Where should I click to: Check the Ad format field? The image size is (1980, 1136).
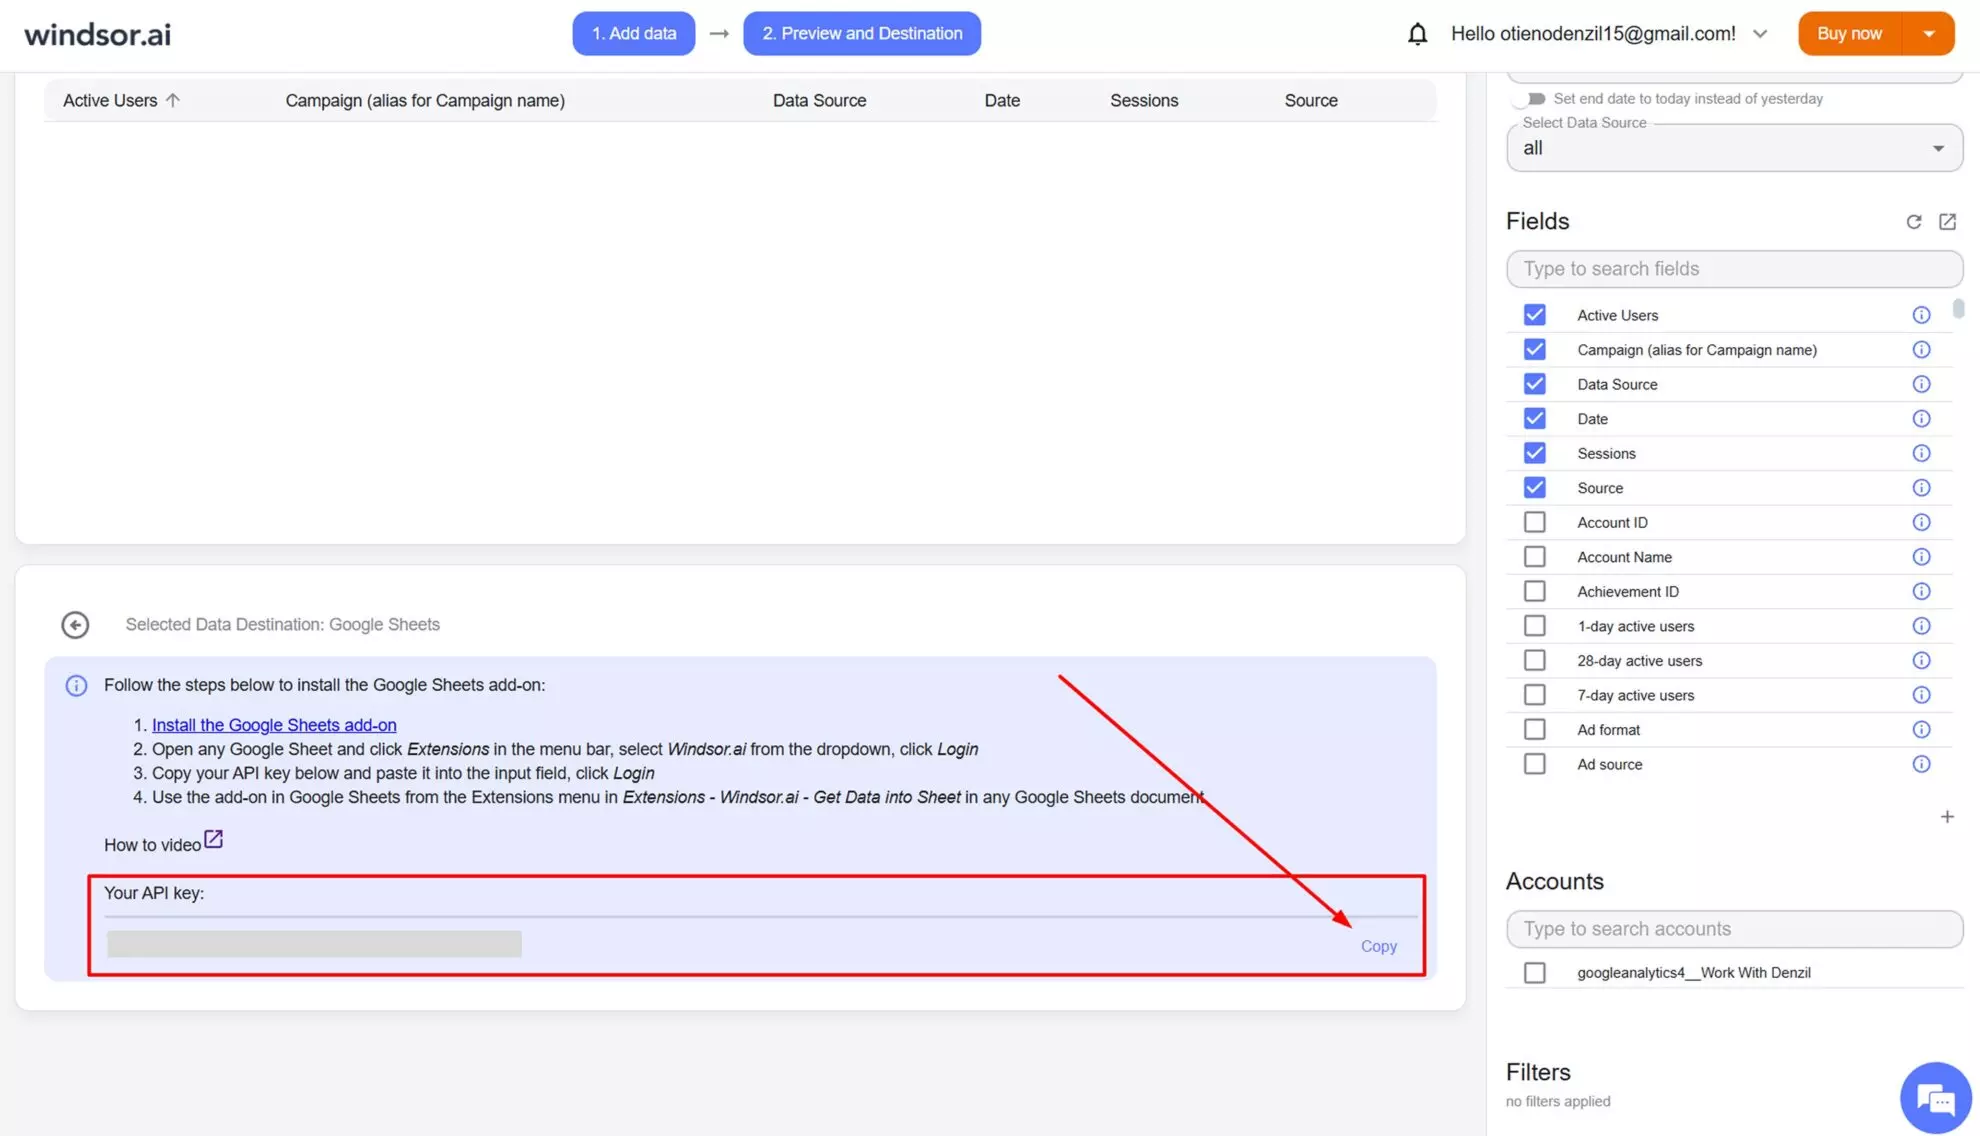1534,730
